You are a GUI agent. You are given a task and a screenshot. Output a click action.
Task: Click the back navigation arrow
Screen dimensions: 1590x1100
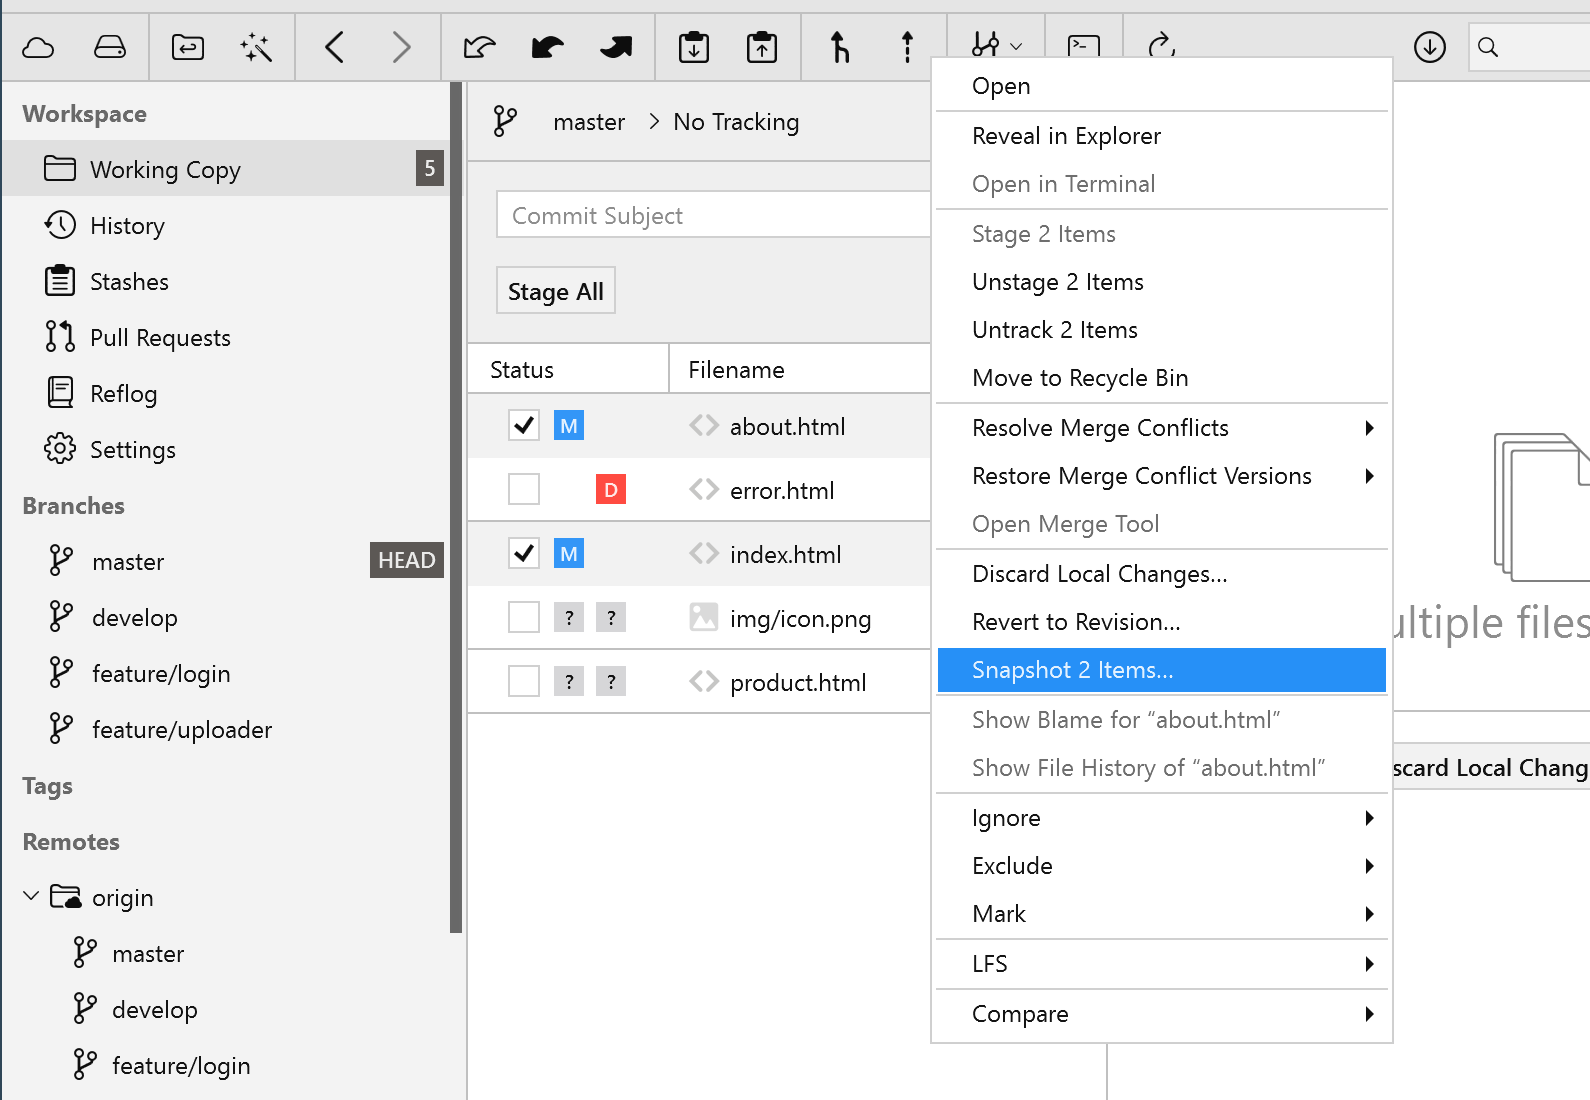(x=335, y=47)
